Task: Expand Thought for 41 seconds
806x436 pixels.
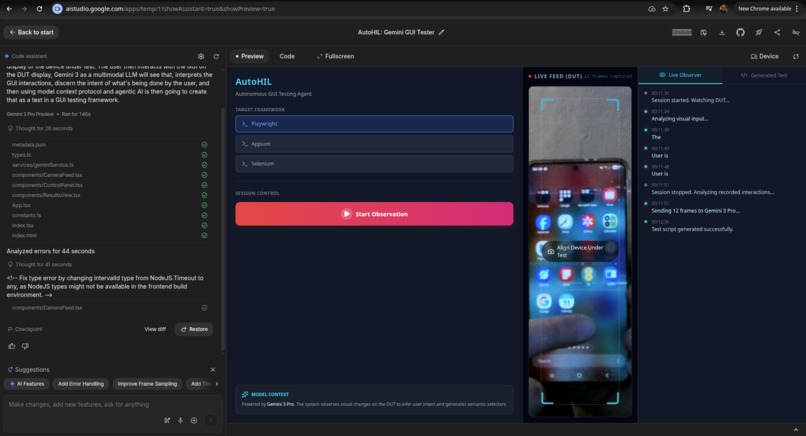Action: [40, 264]
